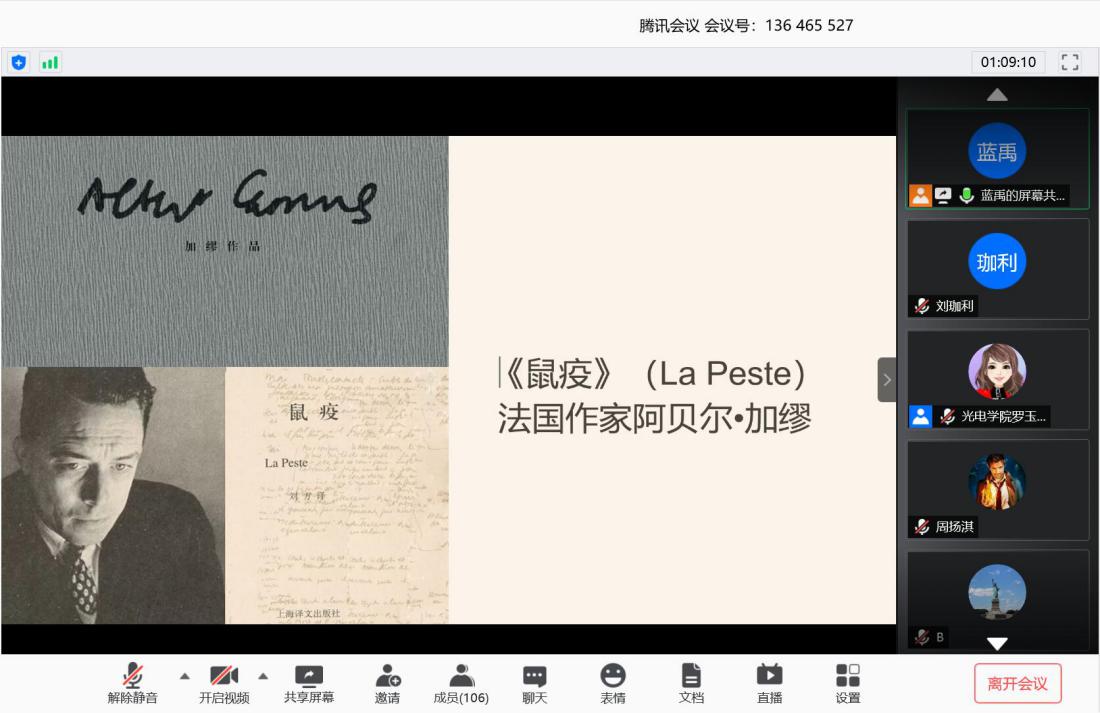Image resolution: width=1100 pixels, height=713 pixels.
Task: Click the orange host icon on 蓝禹's tile
Action: point(920,195)
